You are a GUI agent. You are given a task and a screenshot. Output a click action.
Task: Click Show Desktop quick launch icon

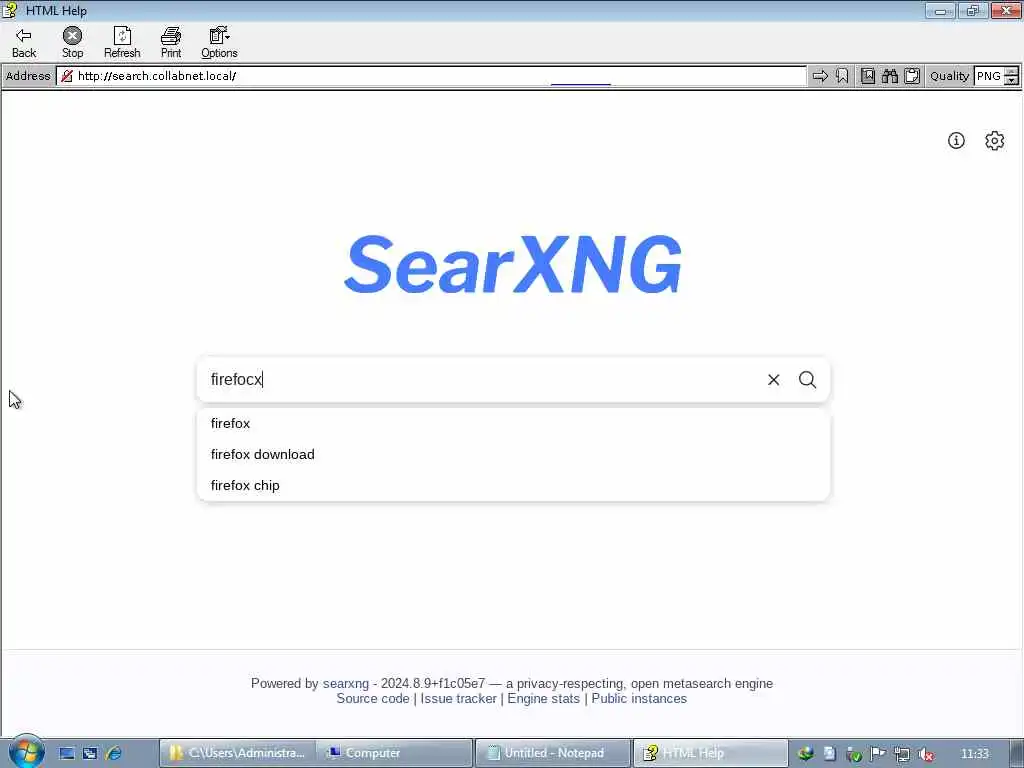(x=67, y=753)
